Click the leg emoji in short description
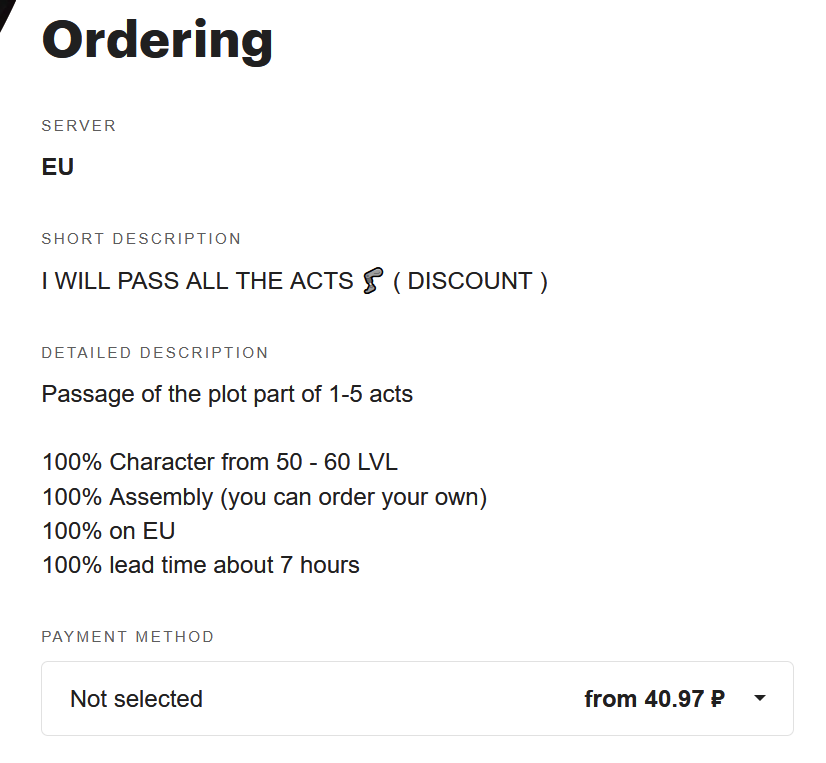Viewport: 826px width, 763px height. (372, 281)
